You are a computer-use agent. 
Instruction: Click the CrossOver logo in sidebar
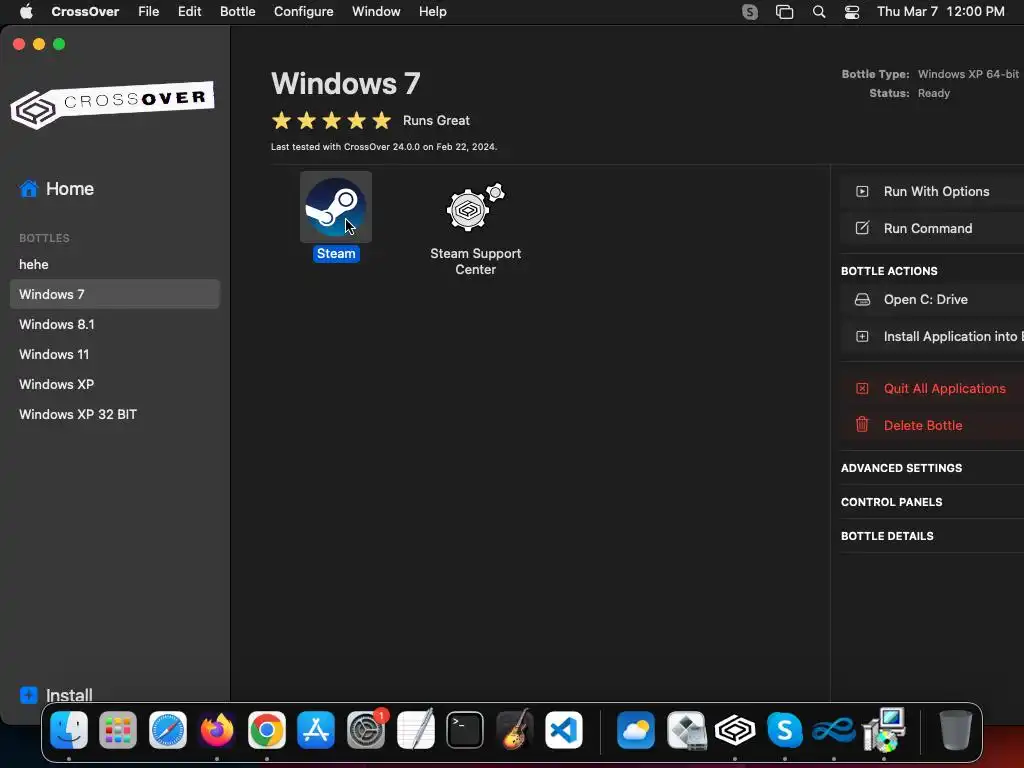(x=112, y=104)
